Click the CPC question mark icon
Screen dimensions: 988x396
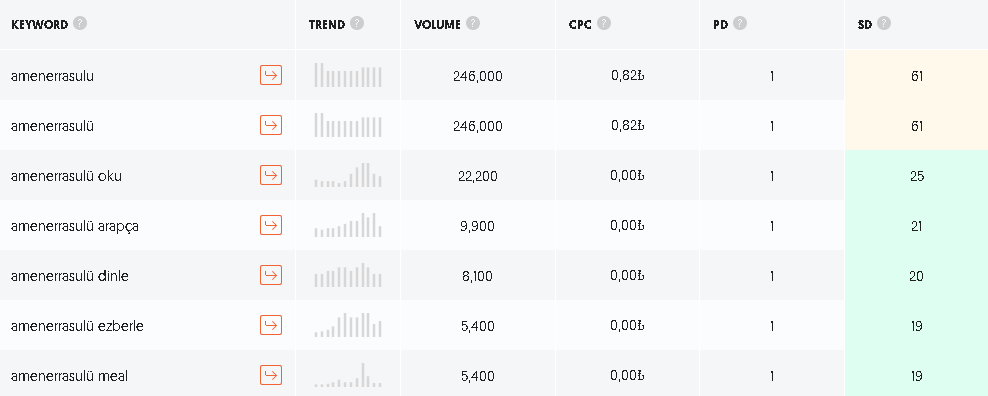[604, 23]
